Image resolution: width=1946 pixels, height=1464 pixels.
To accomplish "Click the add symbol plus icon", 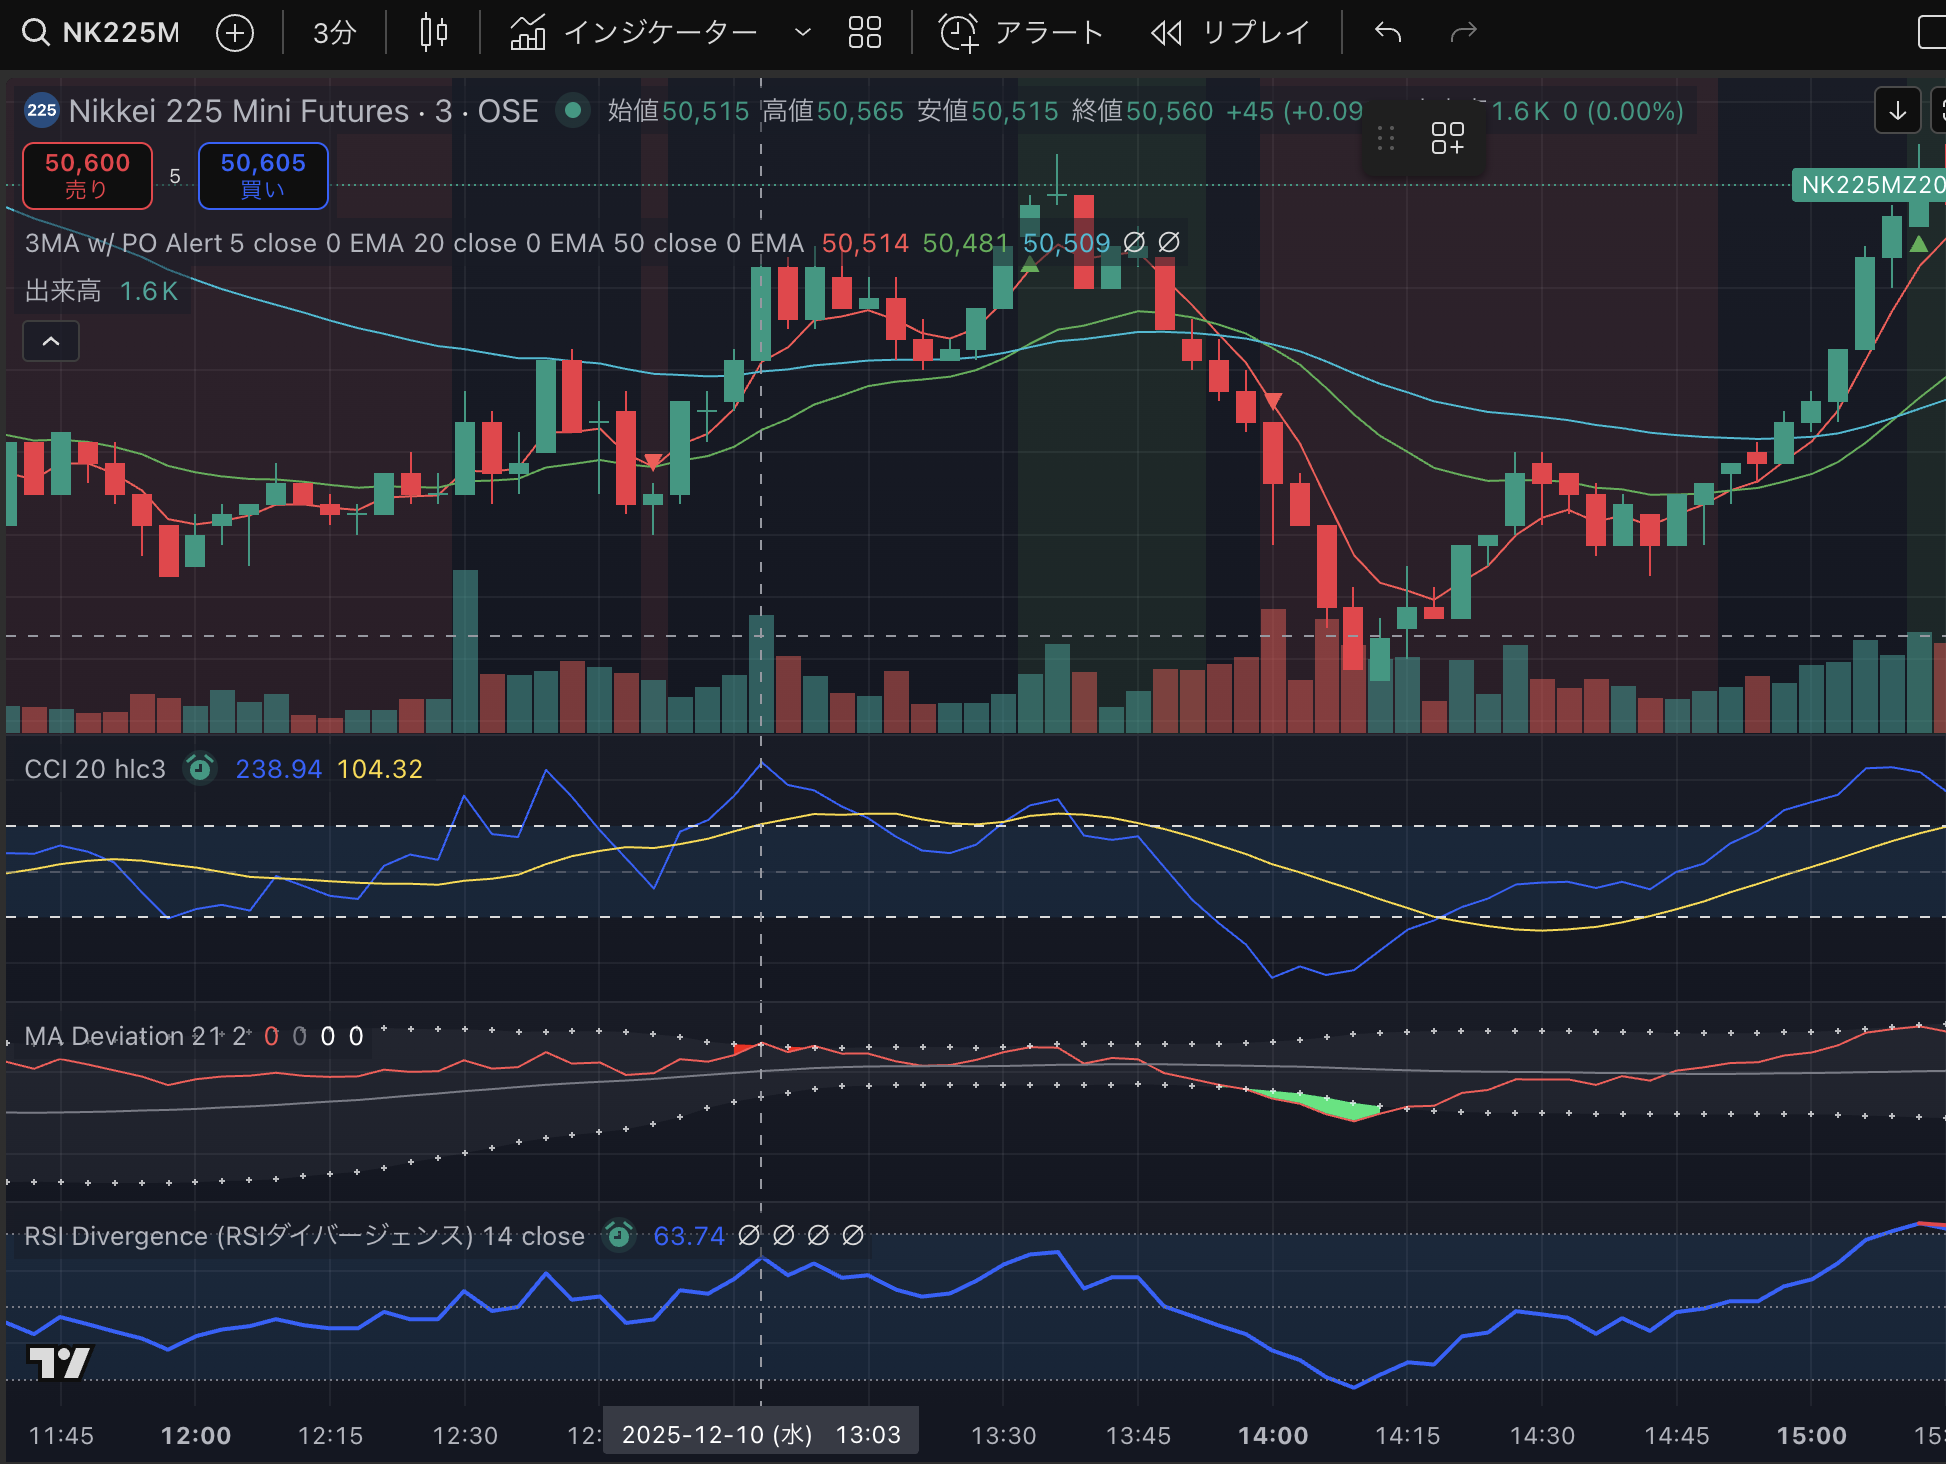I will (235, 33).
